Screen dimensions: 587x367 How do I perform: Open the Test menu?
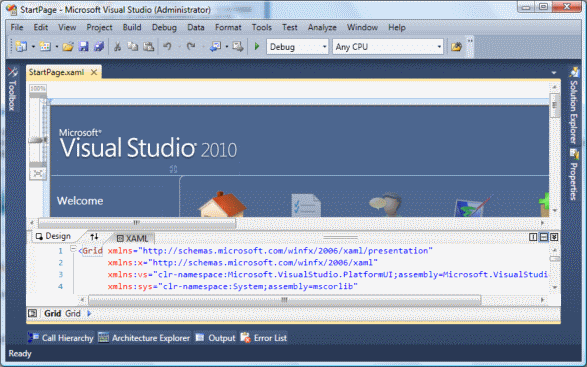pos(289,27)
